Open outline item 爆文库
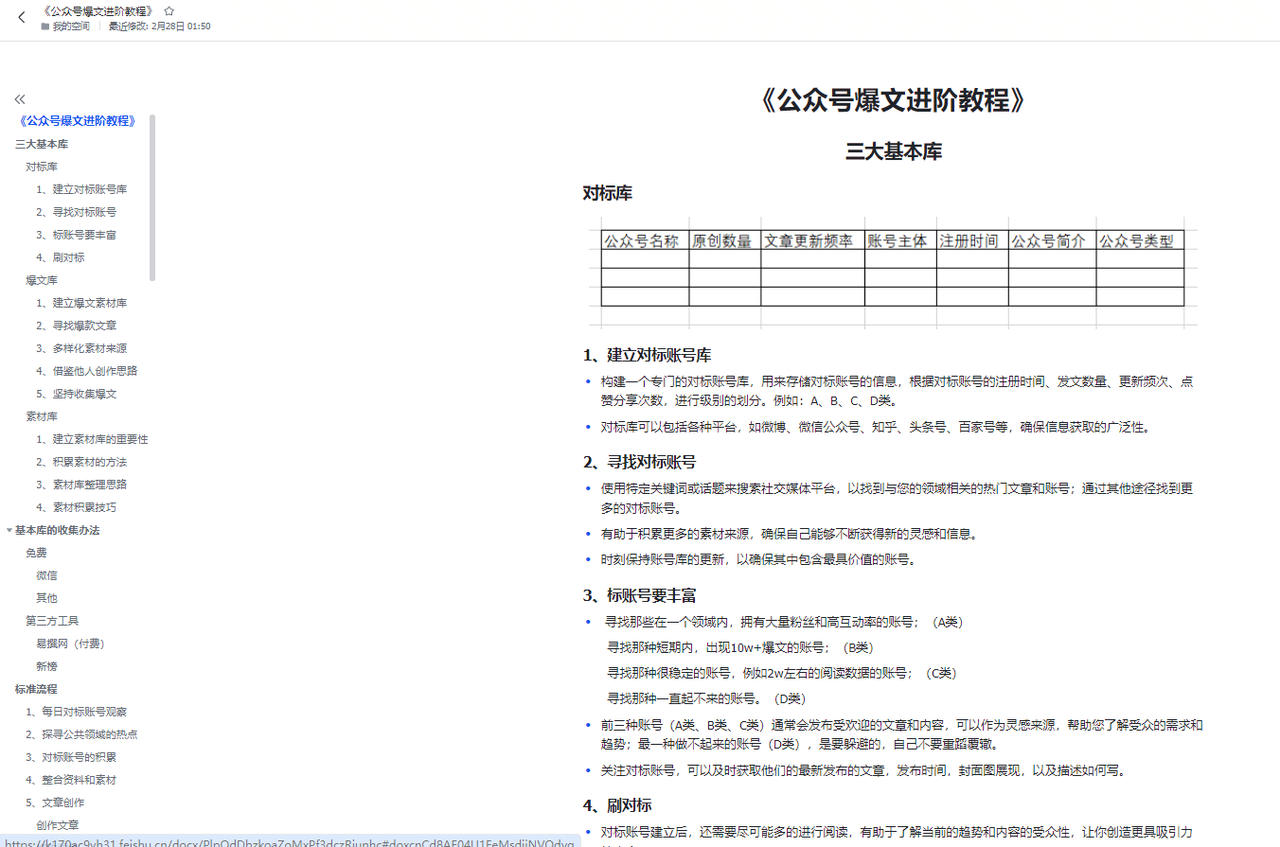The width and height of the screenshot is (1280, 847). tap(42, 280)
